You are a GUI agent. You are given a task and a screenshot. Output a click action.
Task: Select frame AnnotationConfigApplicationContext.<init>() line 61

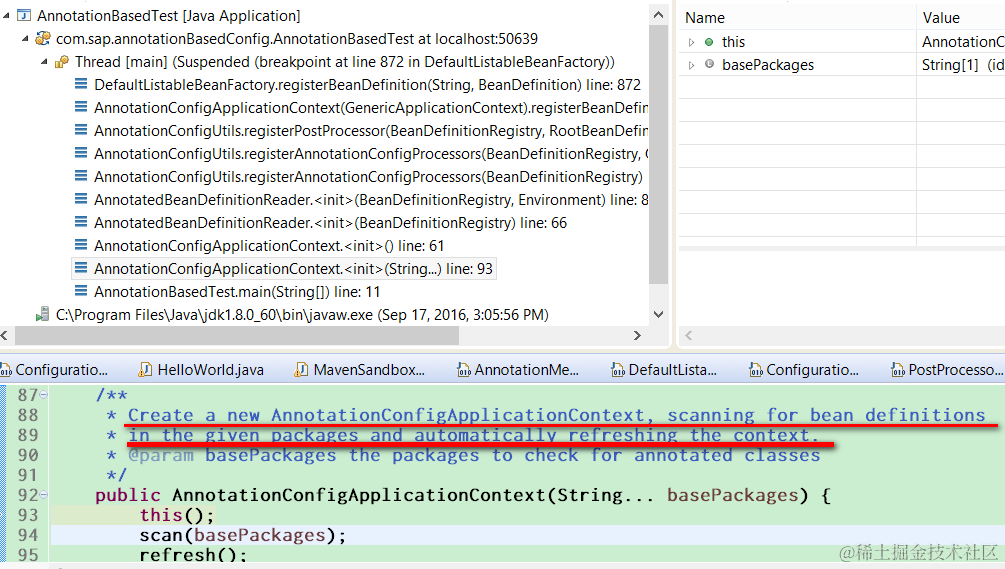click(x=269, y=246)
